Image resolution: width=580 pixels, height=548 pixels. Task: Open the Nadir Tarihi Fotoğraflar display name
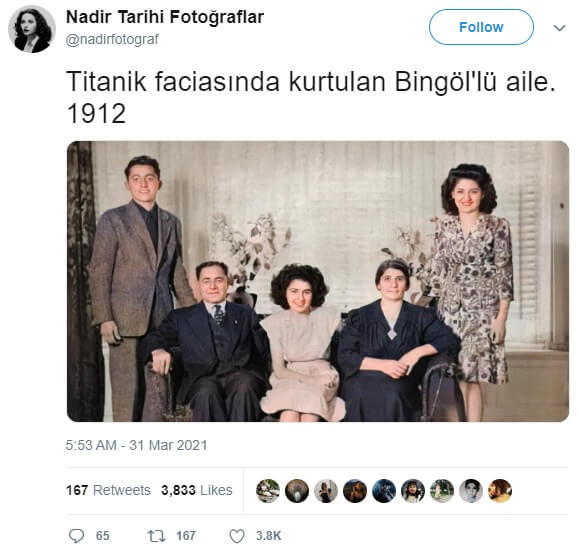coord(165,17)
